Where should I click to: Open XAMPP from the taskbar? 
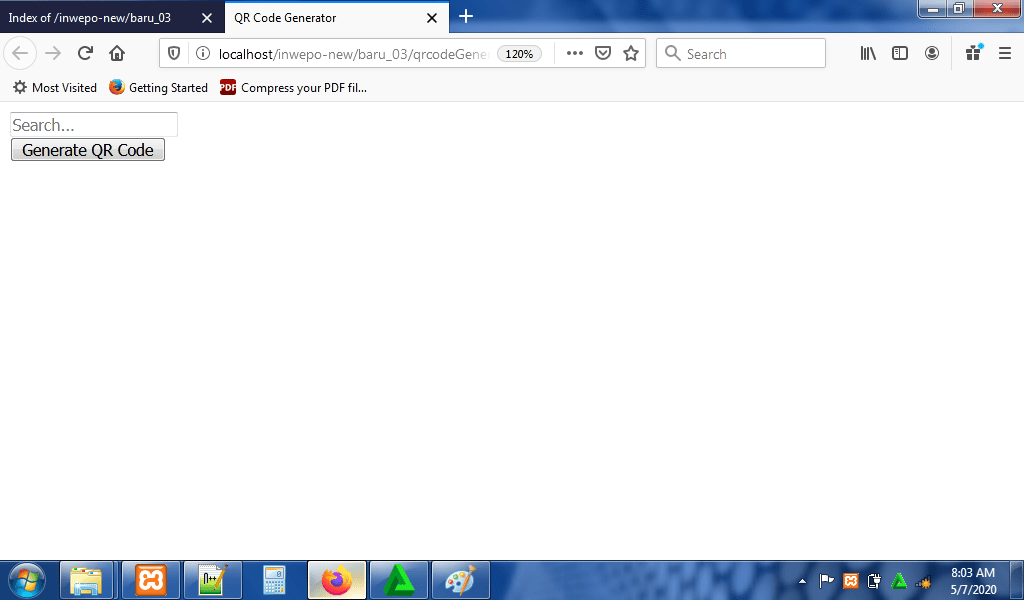click(151, 580)
